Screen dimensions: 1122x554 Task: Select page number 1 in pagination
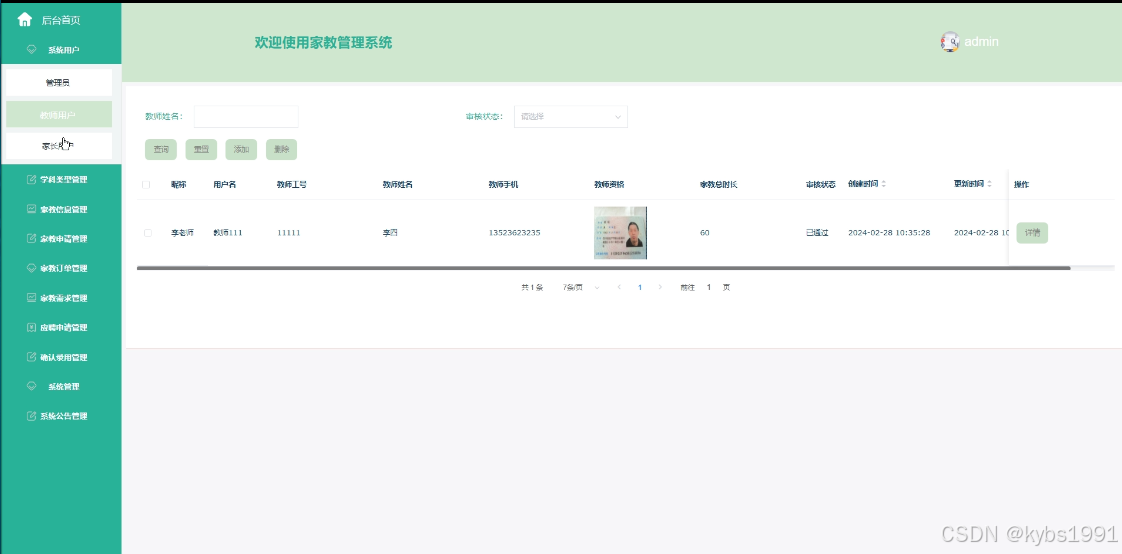tap(640, 287)
